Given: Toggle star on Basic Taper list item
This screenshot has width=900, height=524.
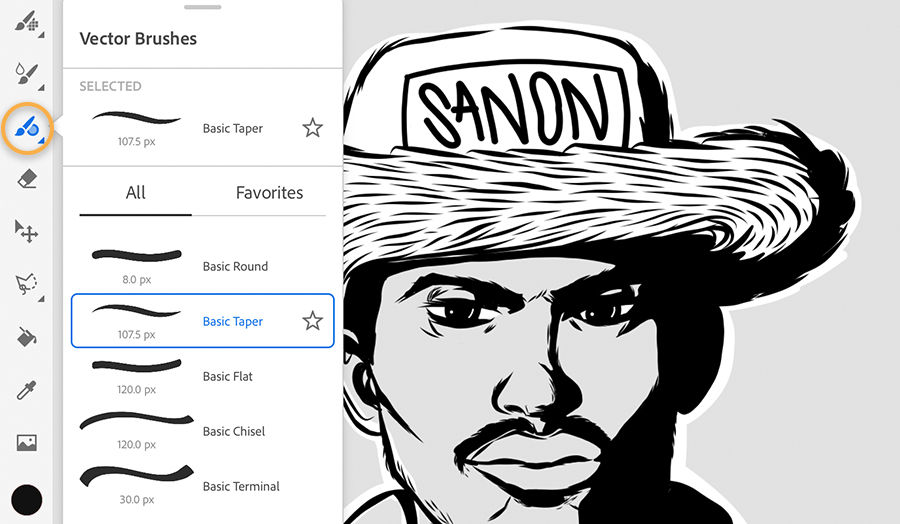Looking at the screenshot, I should point(313,321).
